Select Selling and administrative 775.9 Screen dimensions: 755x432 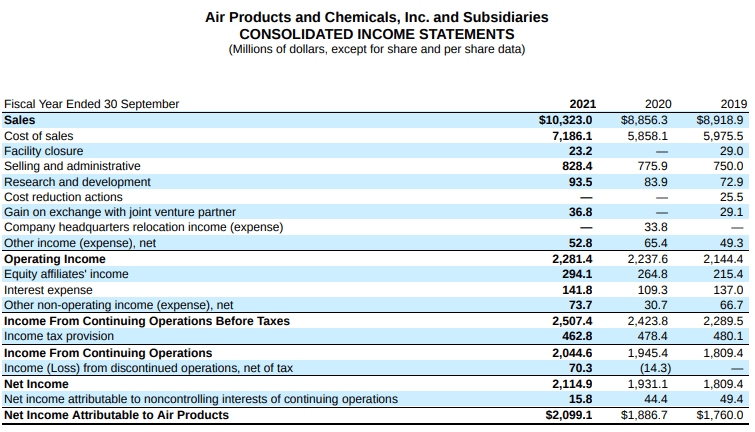point(653,166)
